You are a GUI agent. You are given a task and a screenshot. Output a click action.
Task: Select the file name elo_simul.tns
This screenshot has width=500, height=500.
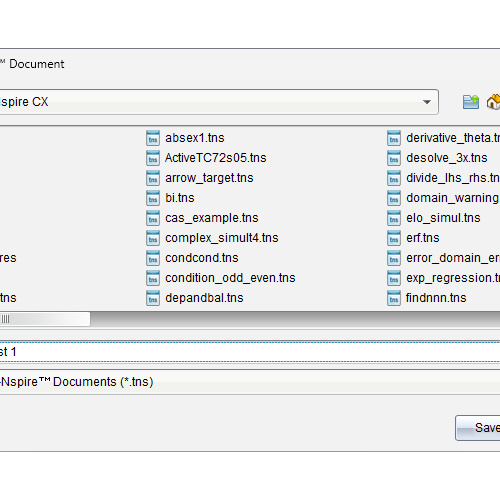click(x=443, y=218)
